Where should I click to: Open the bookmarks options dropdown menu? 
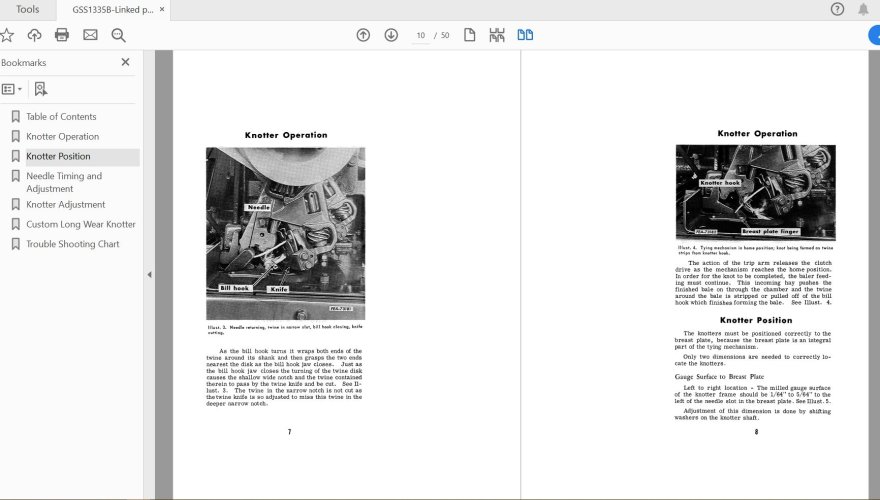pos(12,89)
